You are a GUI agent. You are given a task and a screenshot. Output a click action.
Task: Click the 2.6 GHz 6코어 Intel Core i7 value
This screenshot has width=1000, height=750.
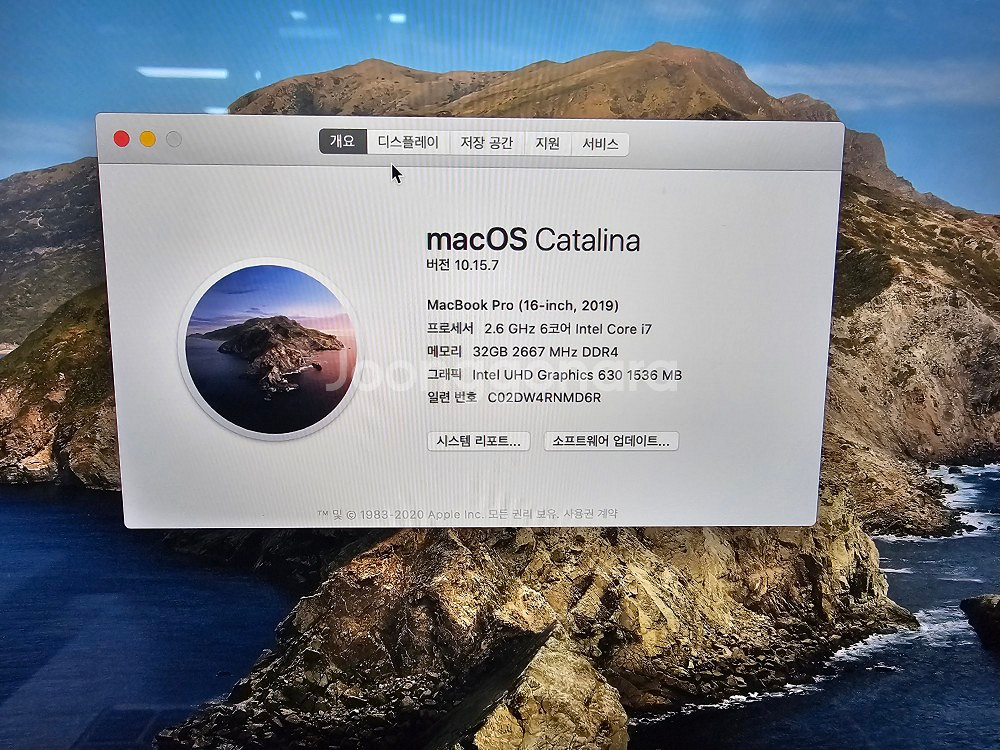pyautogui.click(x=568, y=329)
